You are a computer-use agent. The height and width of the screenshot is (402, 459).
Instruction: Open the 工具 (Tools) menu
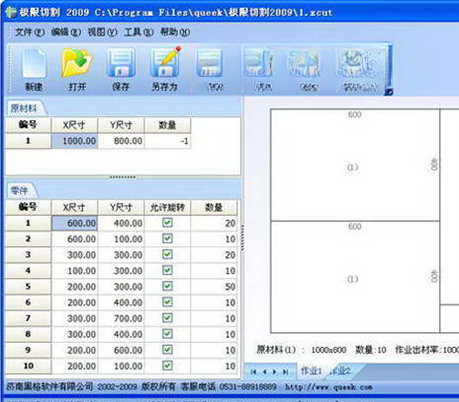[x=139, y=32]
